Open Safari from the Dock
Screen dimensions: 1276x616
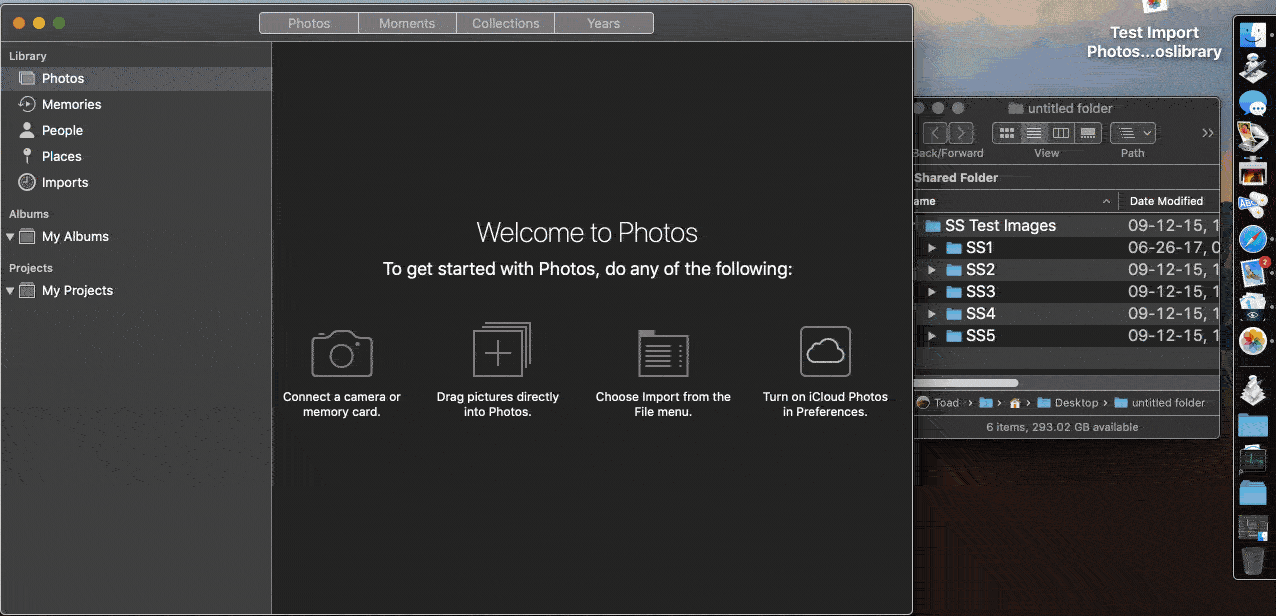(x=1253, y=239)
